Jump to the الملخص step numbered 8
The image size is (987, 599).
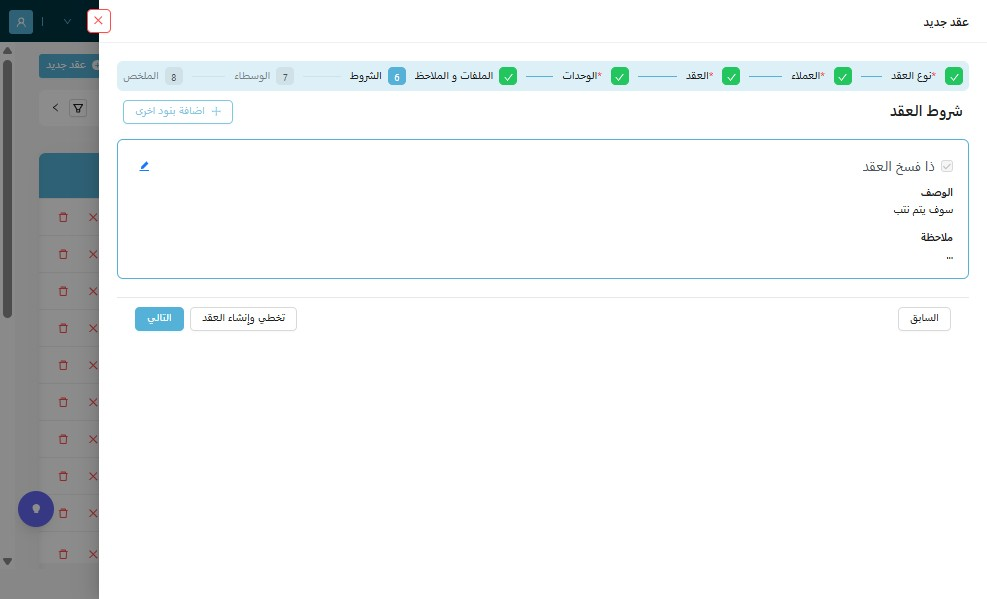[153, 76]
